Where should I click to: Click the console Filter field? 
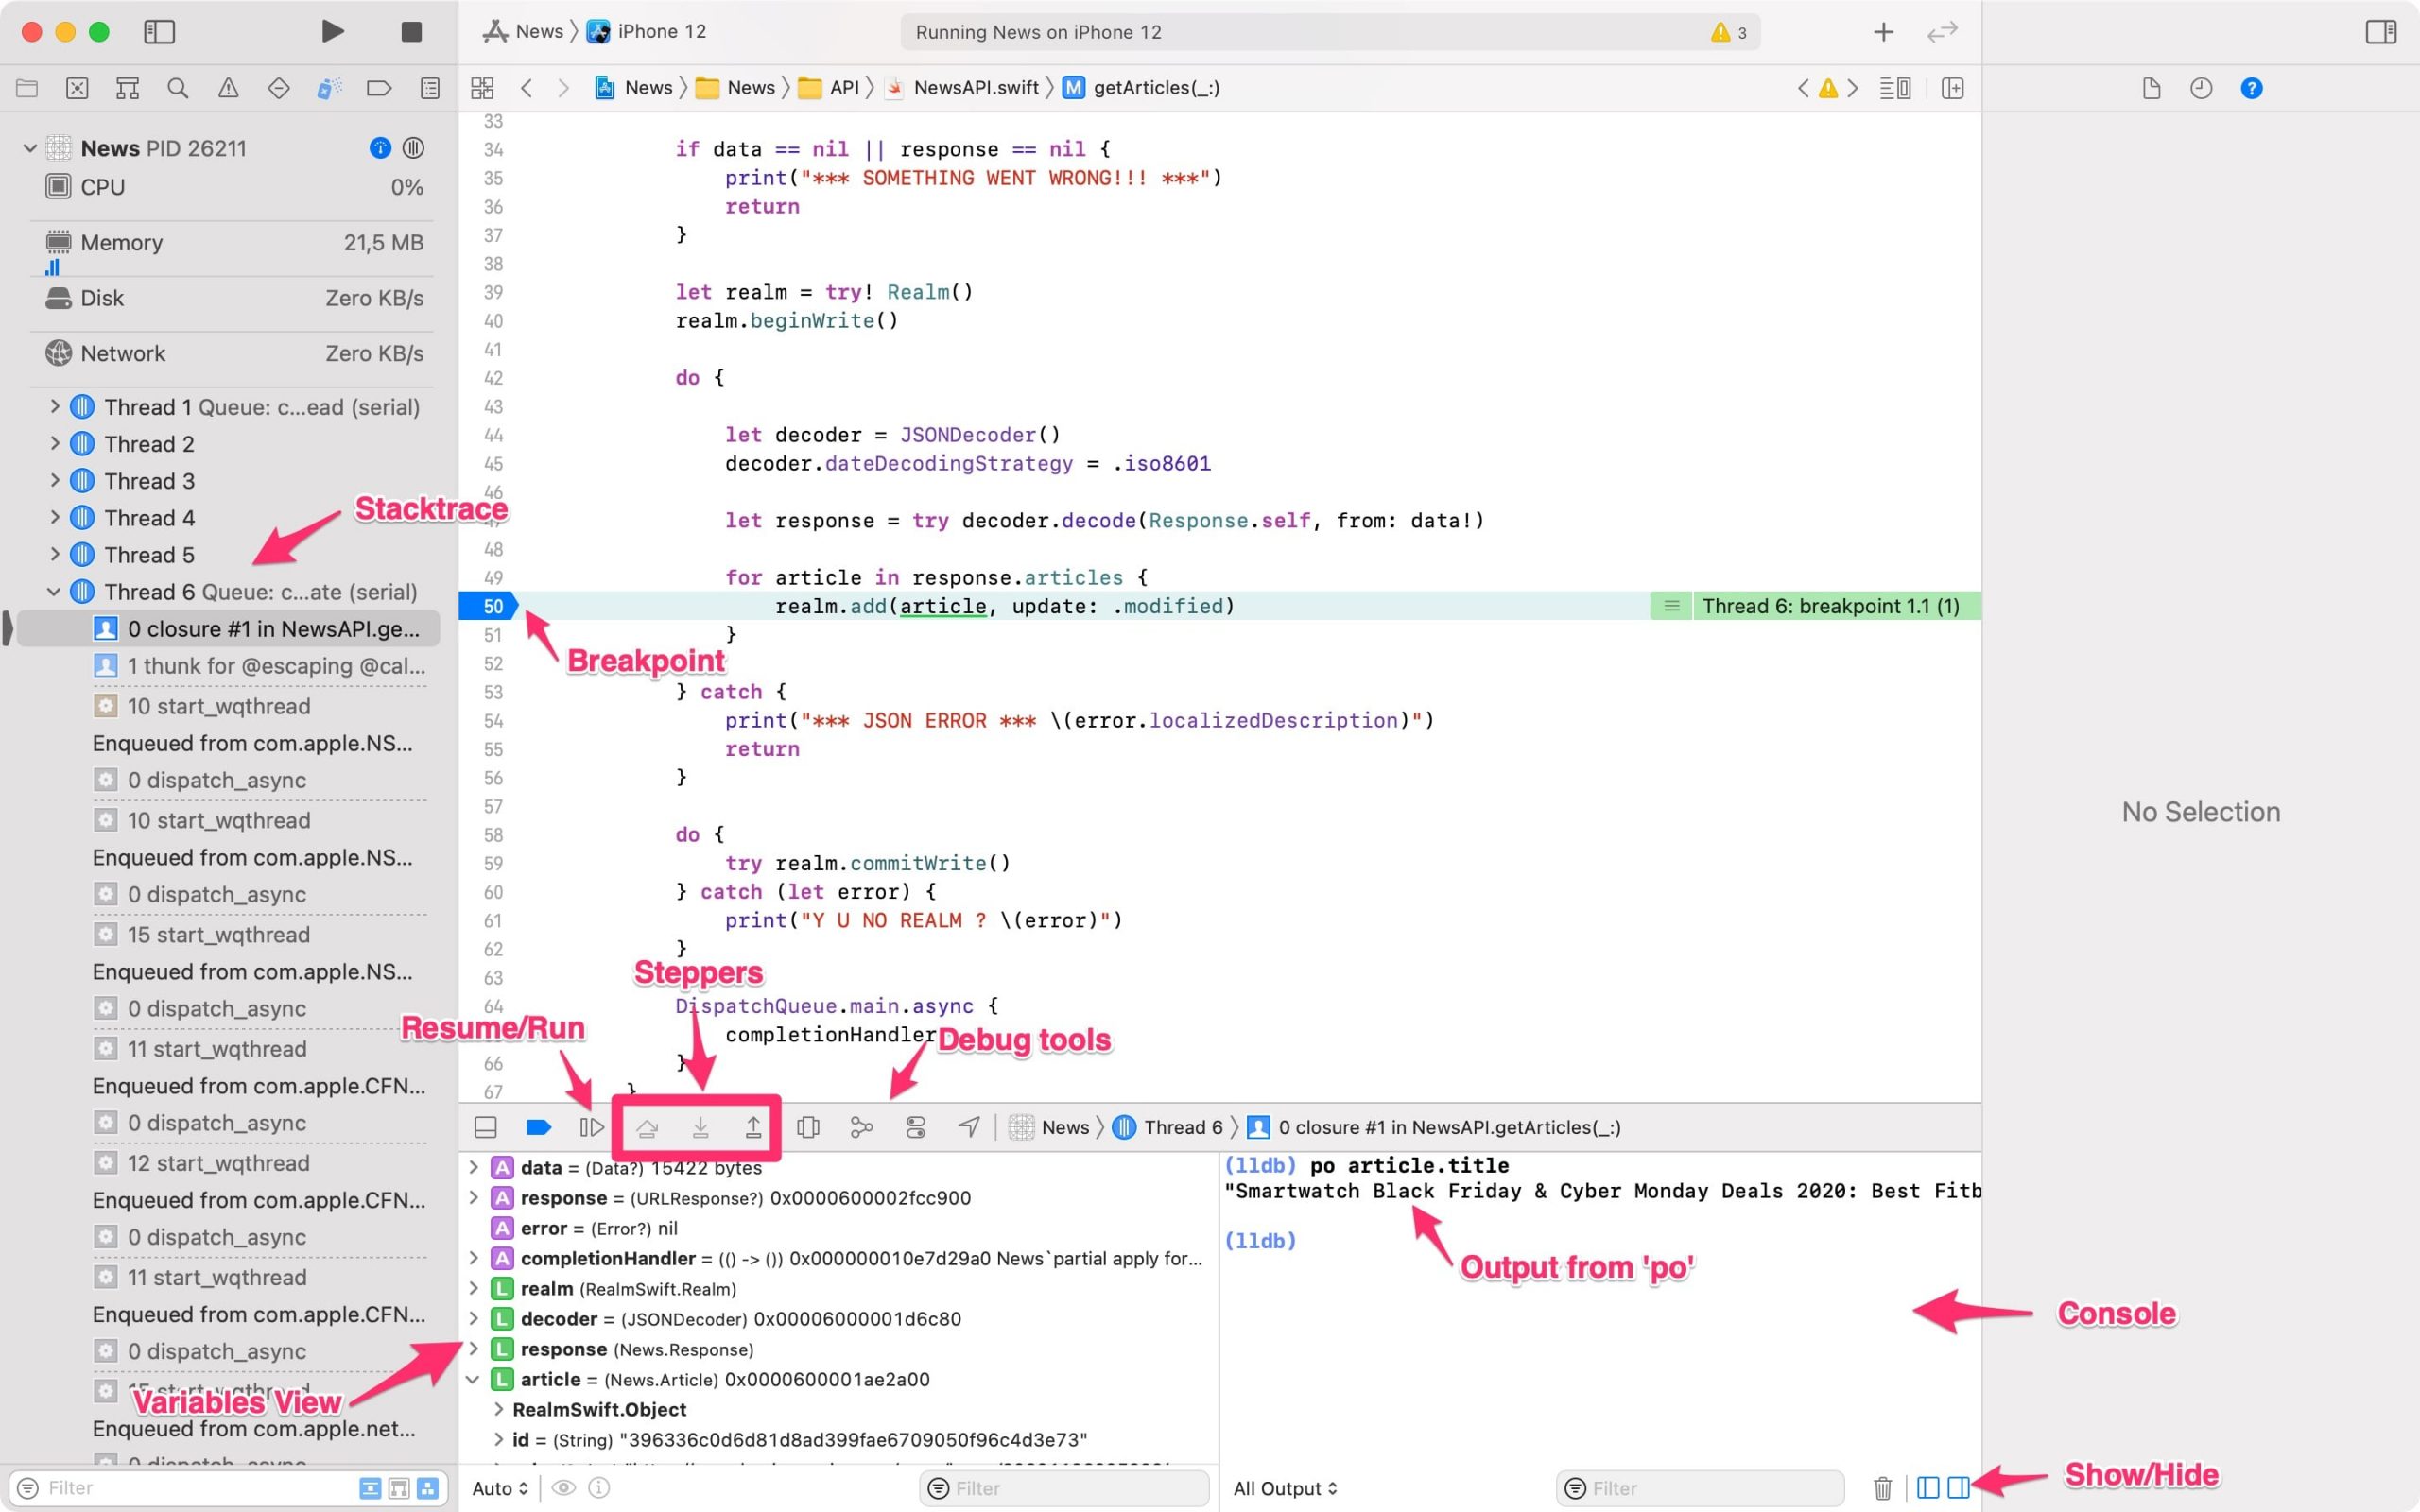pyautogui.click(x=1700, y=1488)
